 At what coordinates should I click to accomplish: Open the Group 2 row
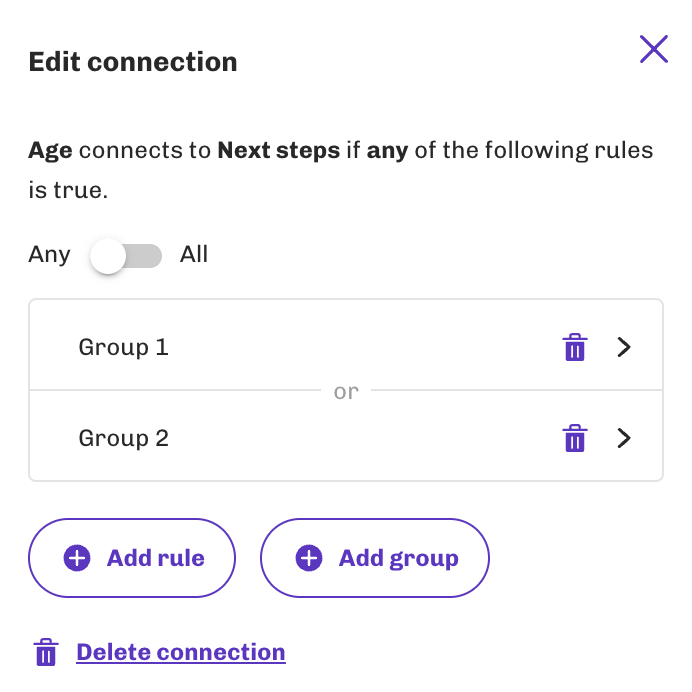tap(346, 436)
